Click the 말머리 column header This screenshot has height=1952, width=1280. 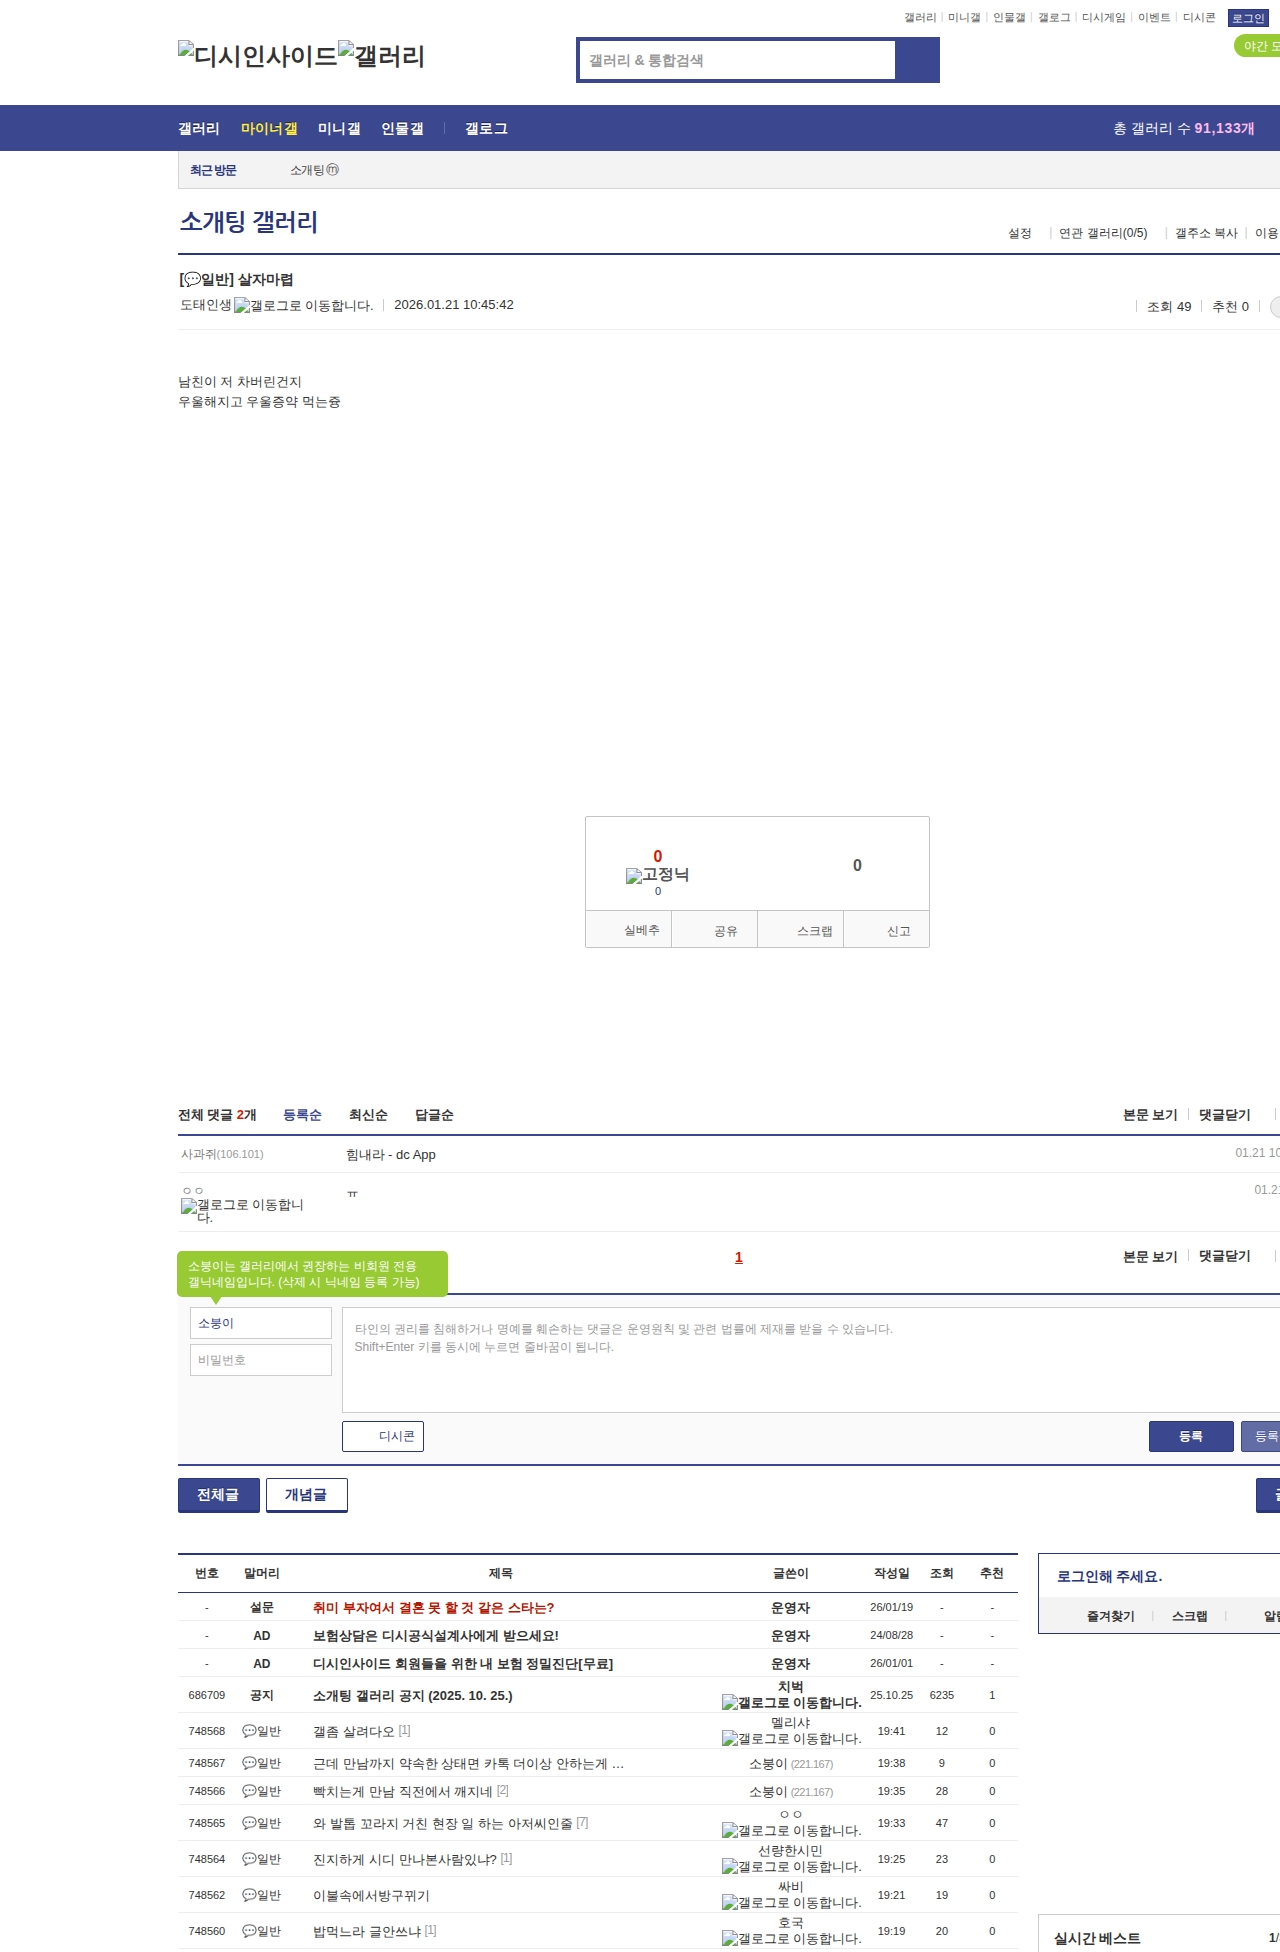click(x=262, y=1573)
